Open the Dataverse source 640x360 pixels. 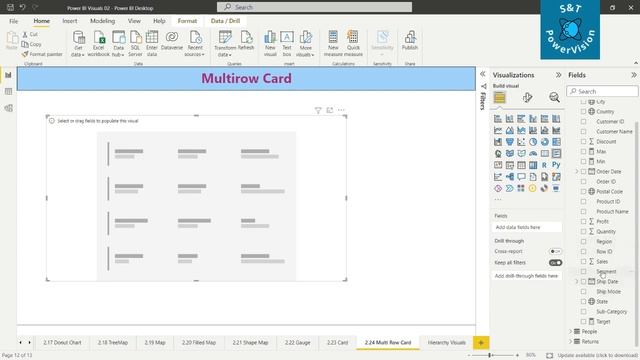(172, 41)
